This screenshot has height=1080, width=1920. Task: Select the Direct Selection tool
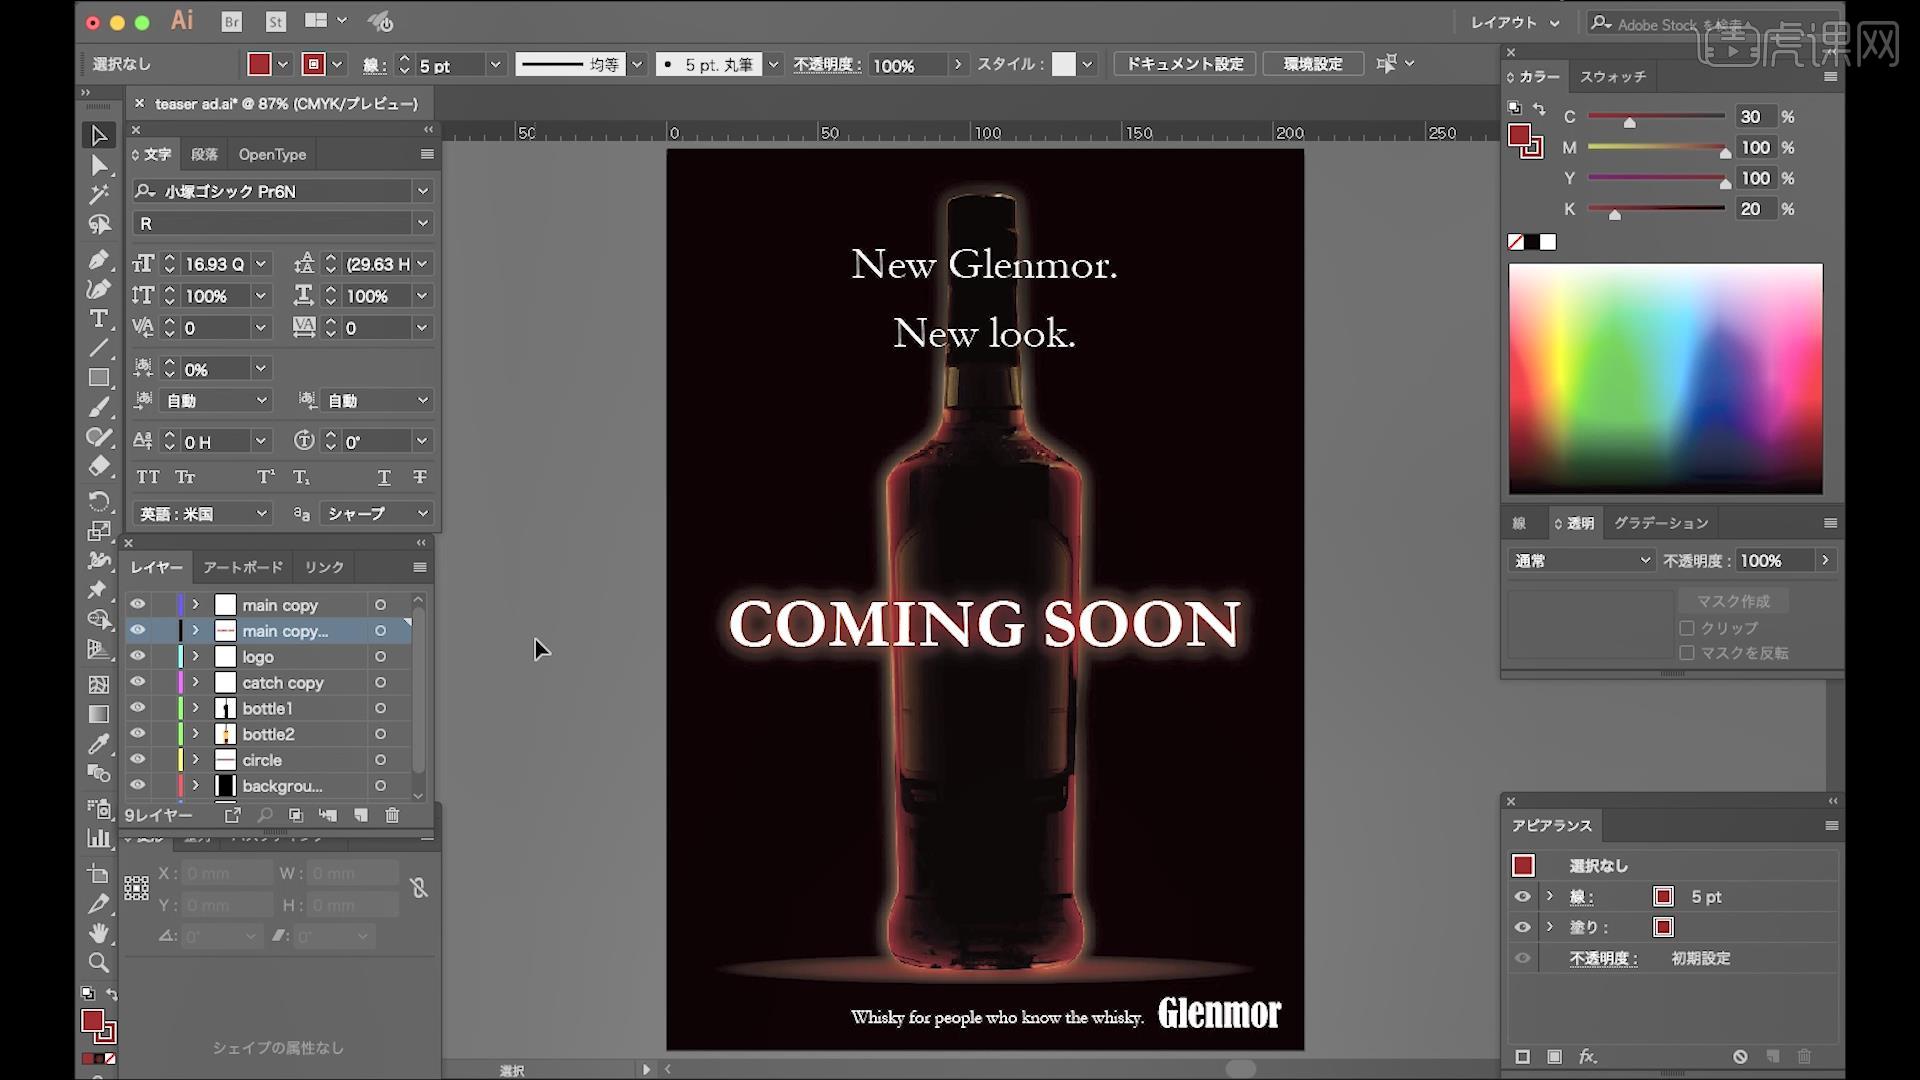[98, 165]
